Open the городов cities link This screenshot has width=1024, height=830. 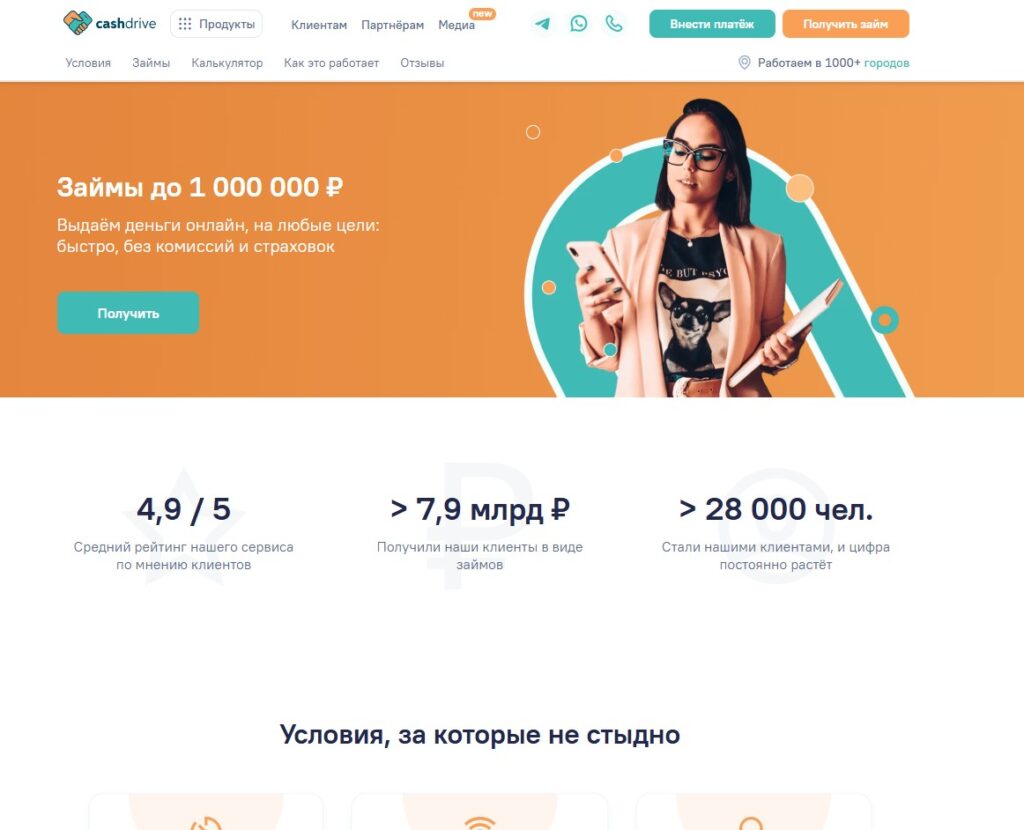(x=886, y=63)
